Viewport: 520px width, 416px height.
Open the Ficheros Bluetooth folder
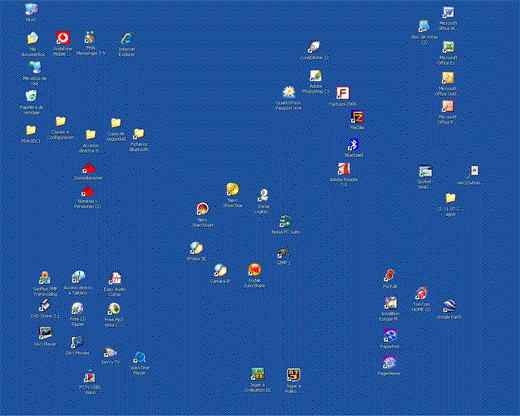point(139,134)
